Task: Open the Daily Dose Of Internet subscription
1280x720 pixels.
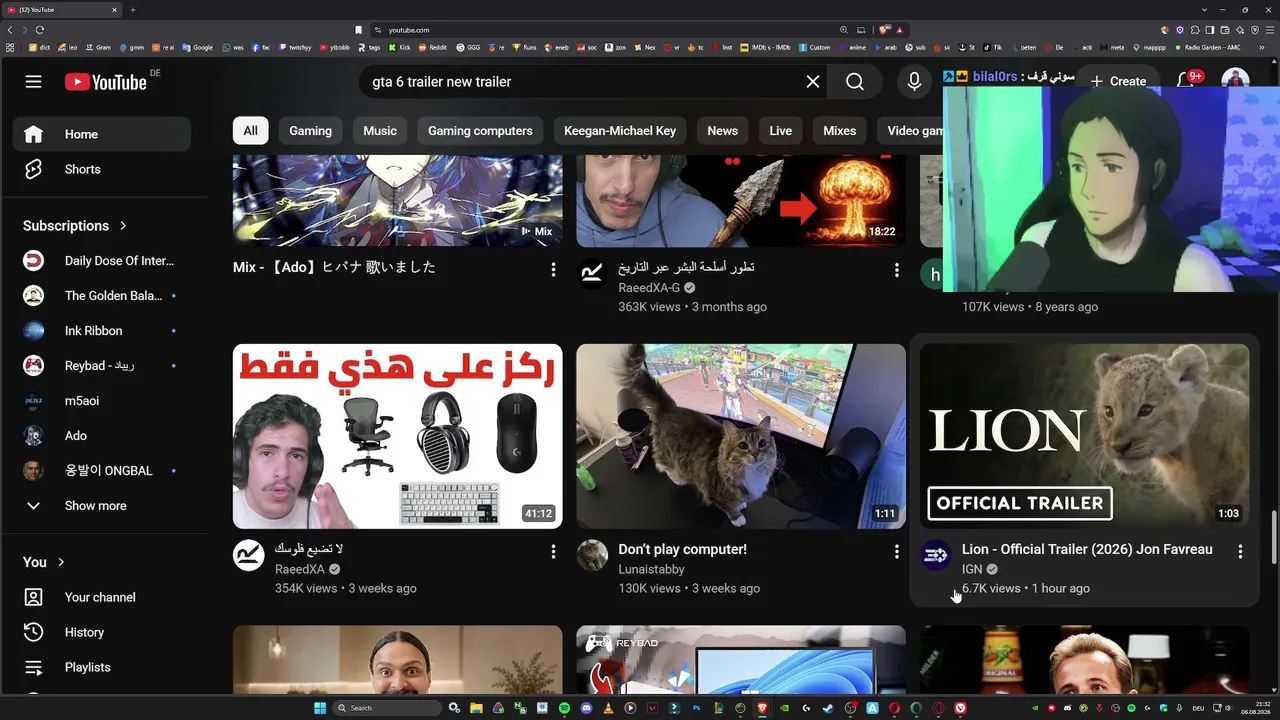Action: tap(102, 261)
